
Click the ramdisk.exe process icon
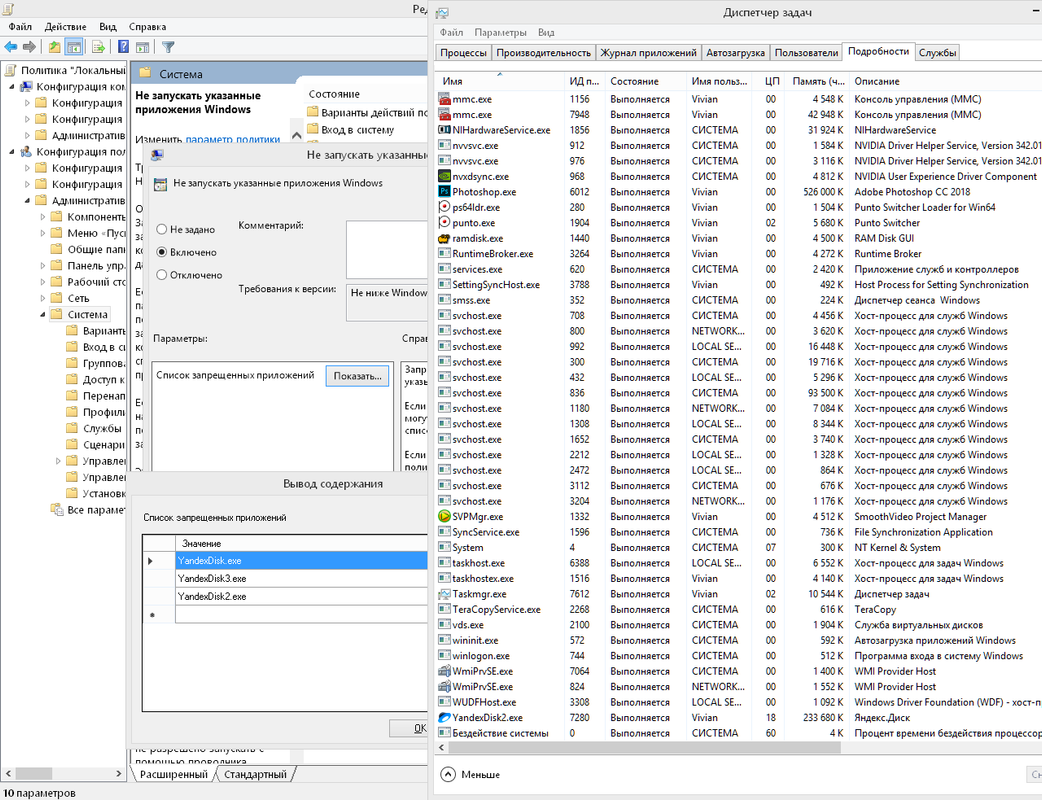pos(445,239)
